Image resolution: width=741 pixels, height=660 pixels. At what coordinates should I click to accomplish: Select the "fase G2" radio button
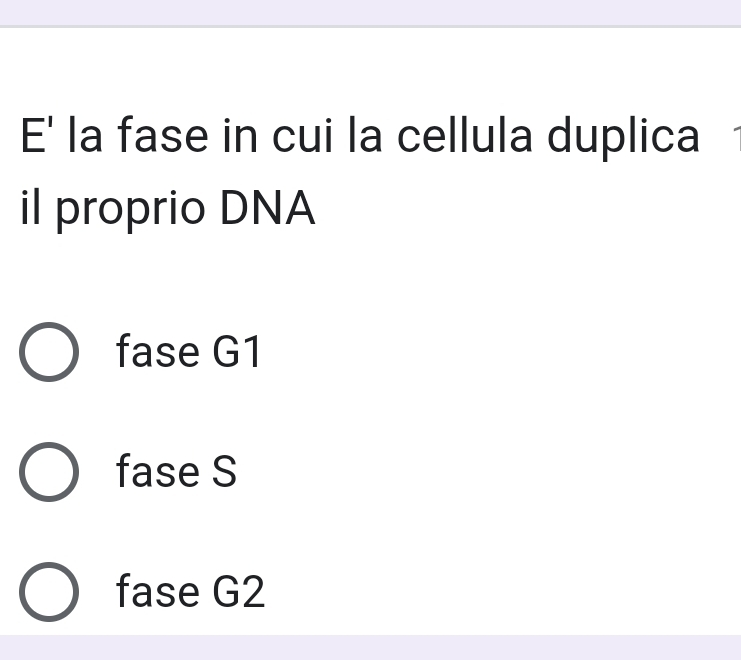click(48, 592)
